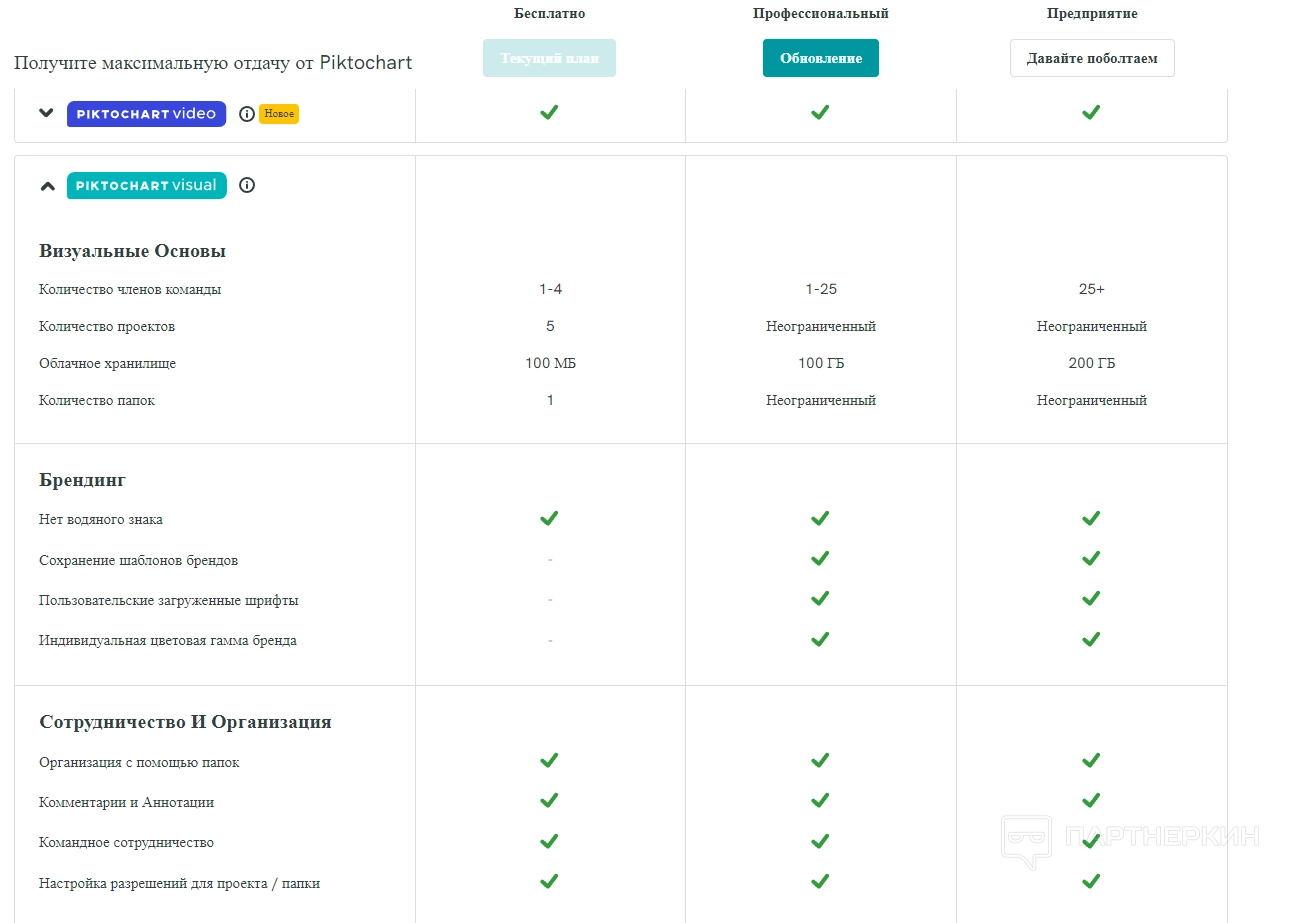Expand the Piktochart Video section chevron

pos(46,113)
